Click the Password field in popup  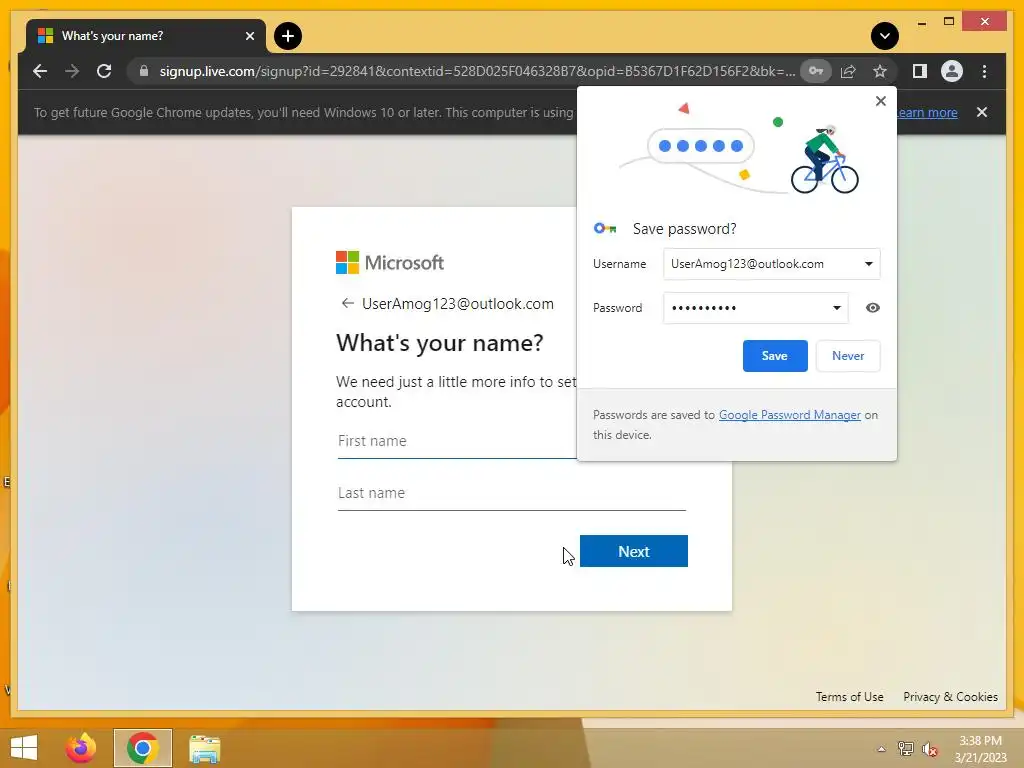756,308
